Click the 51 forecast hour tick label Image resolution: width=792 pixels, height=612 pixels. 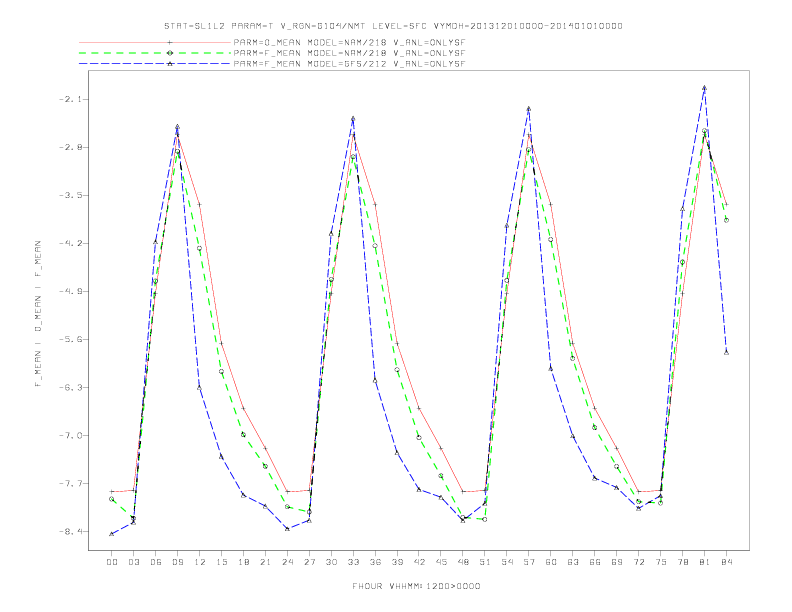tap(485, 562)
